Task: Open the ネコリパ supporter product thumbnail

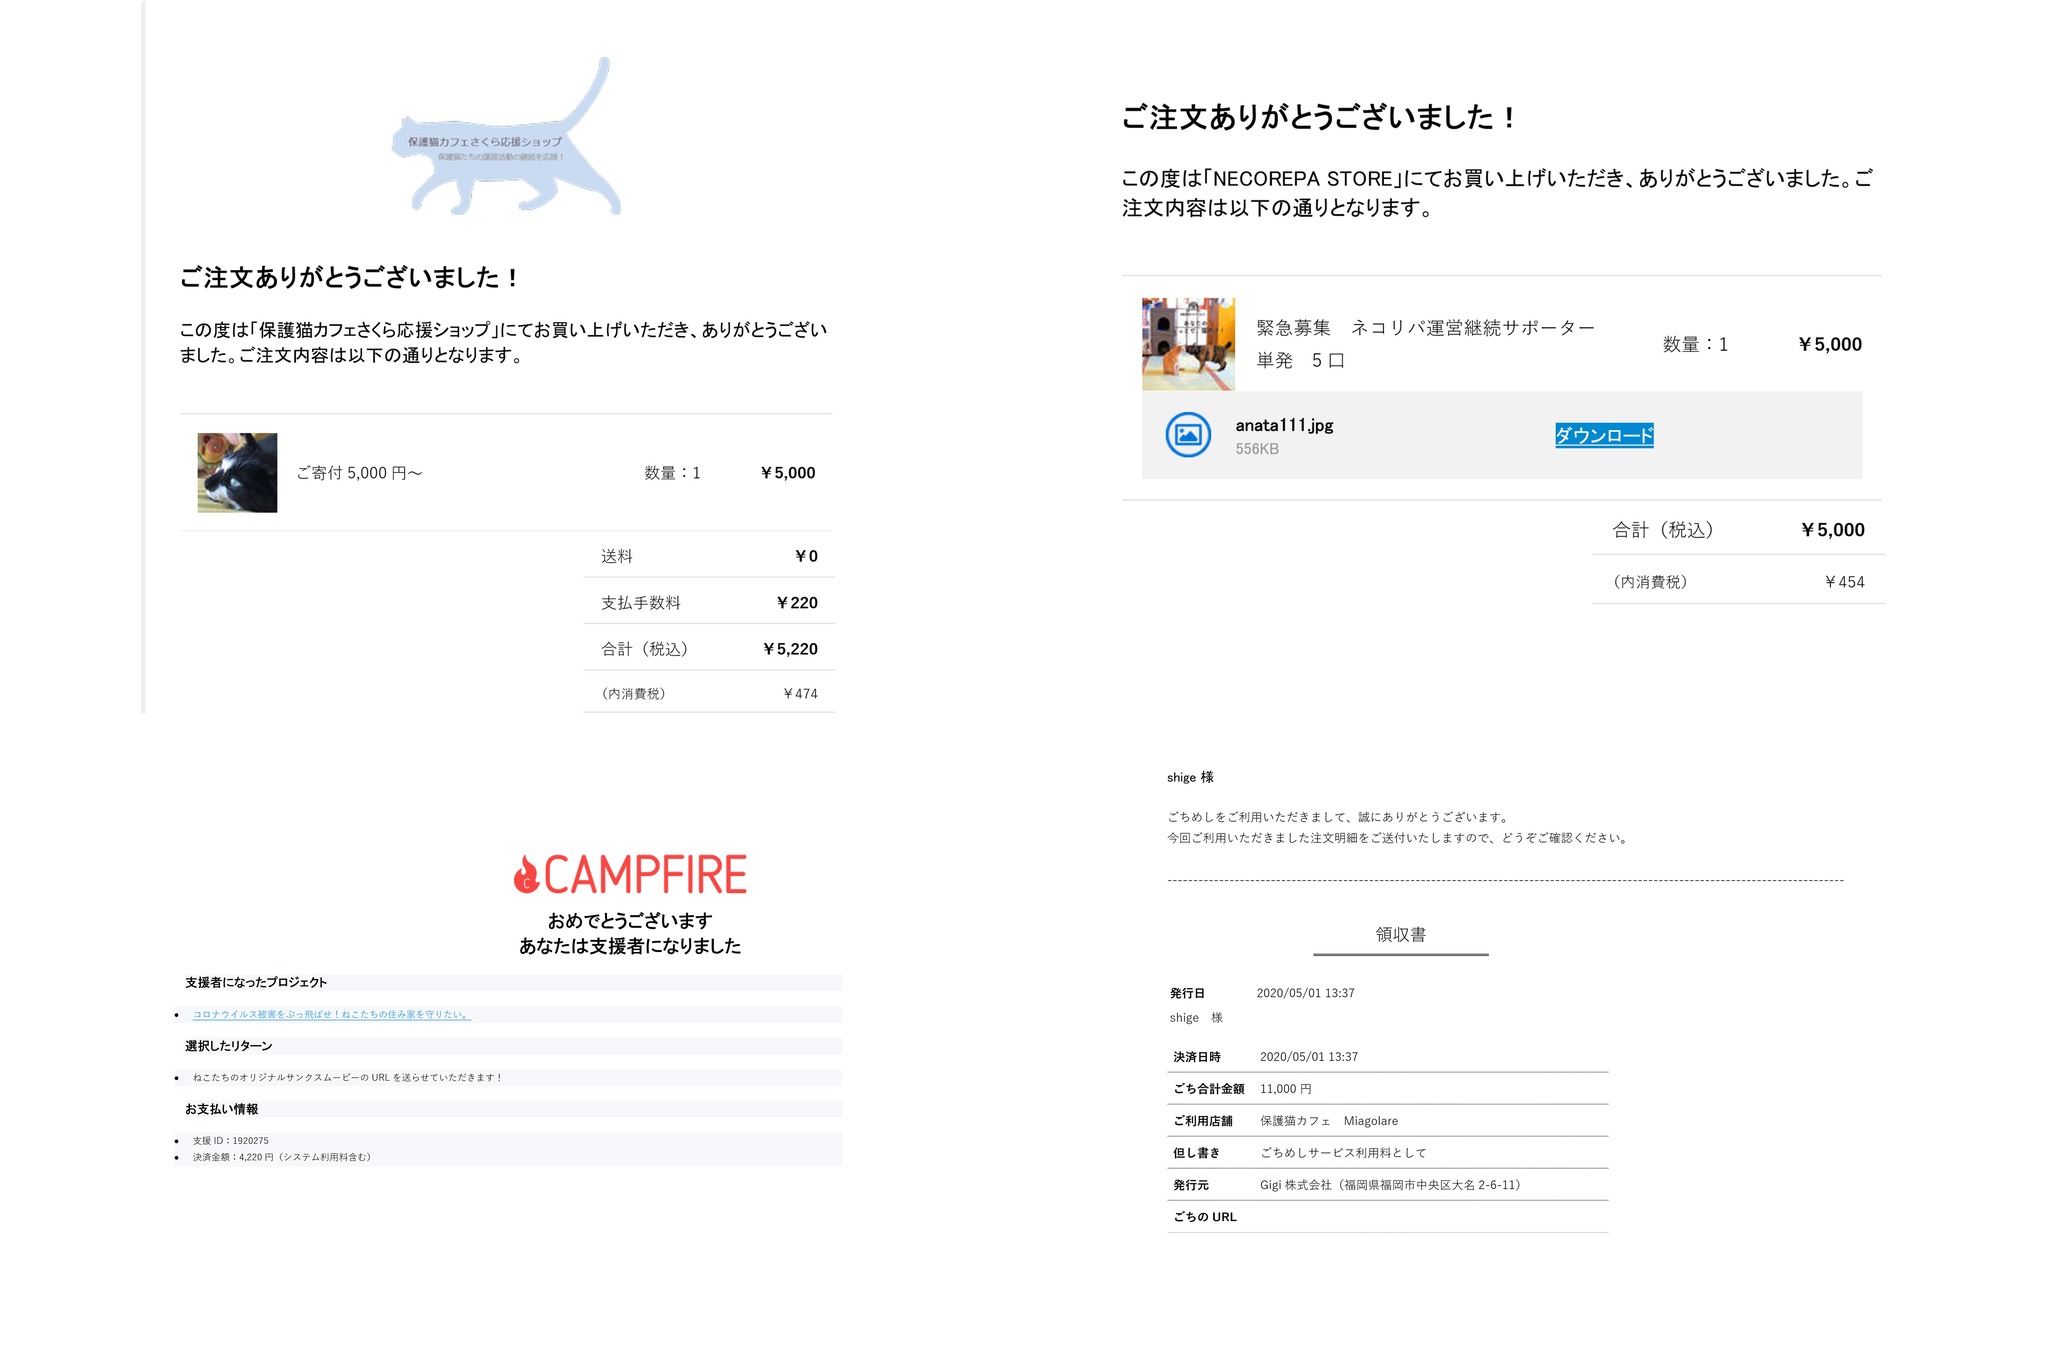Action: pyautogui.click(x=1188, y=344)
